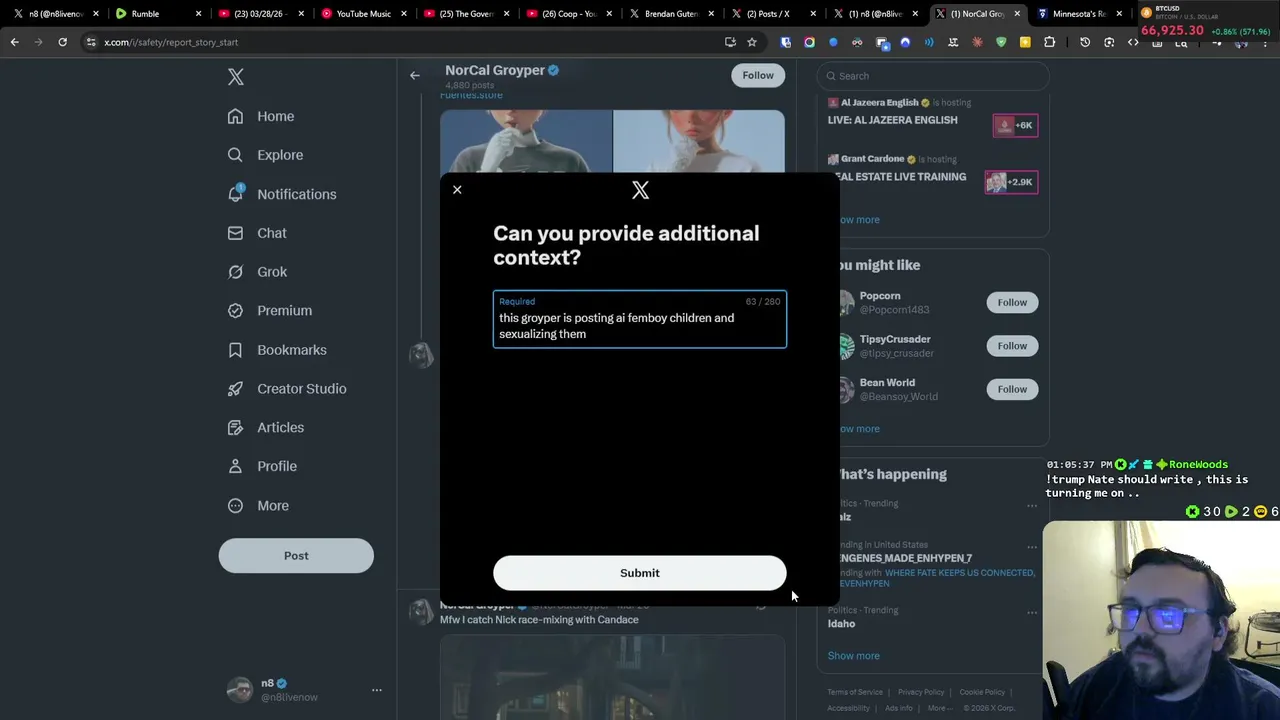The height and width of the screenshot is (720, 1280).
Task: Open options dots for the Idaho trend
Action: [x=1032, y=611]
